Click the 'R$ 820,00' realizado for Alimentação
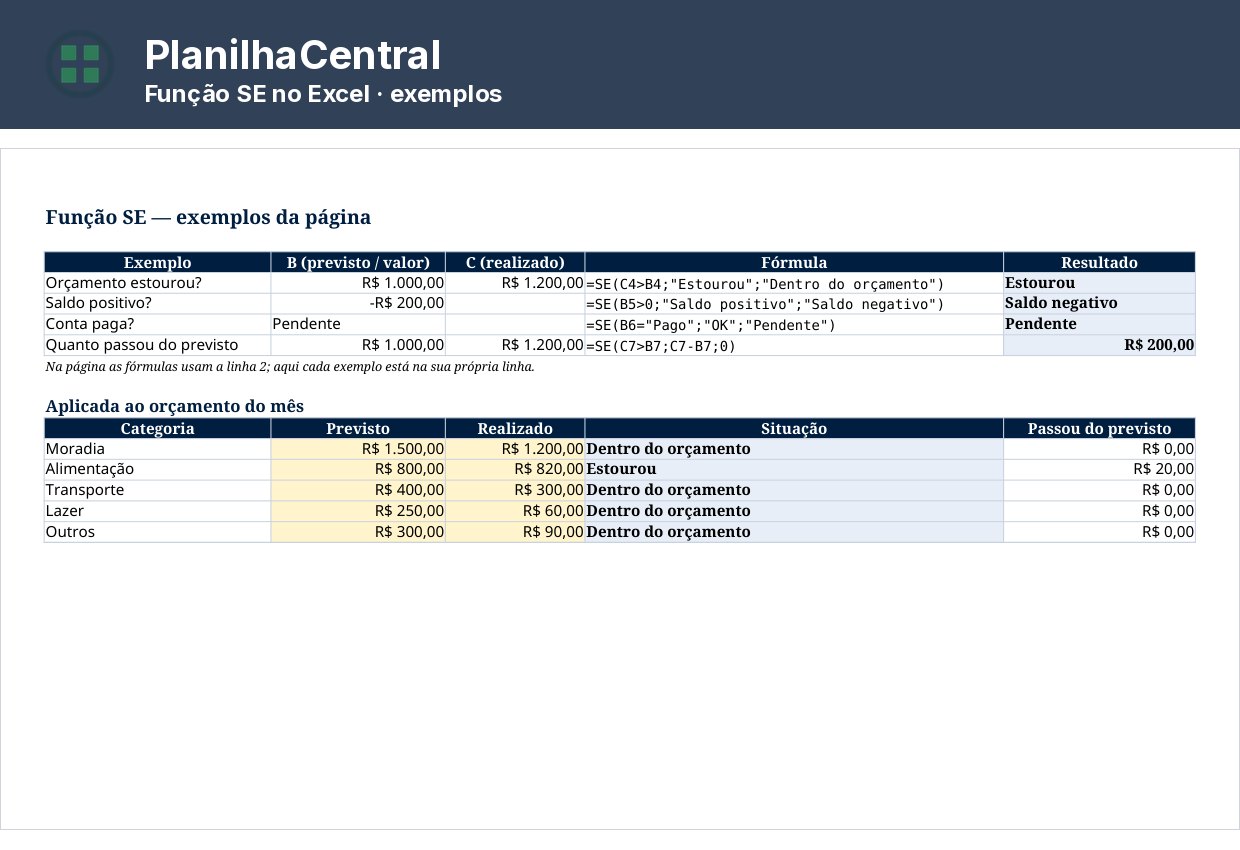 515,469
